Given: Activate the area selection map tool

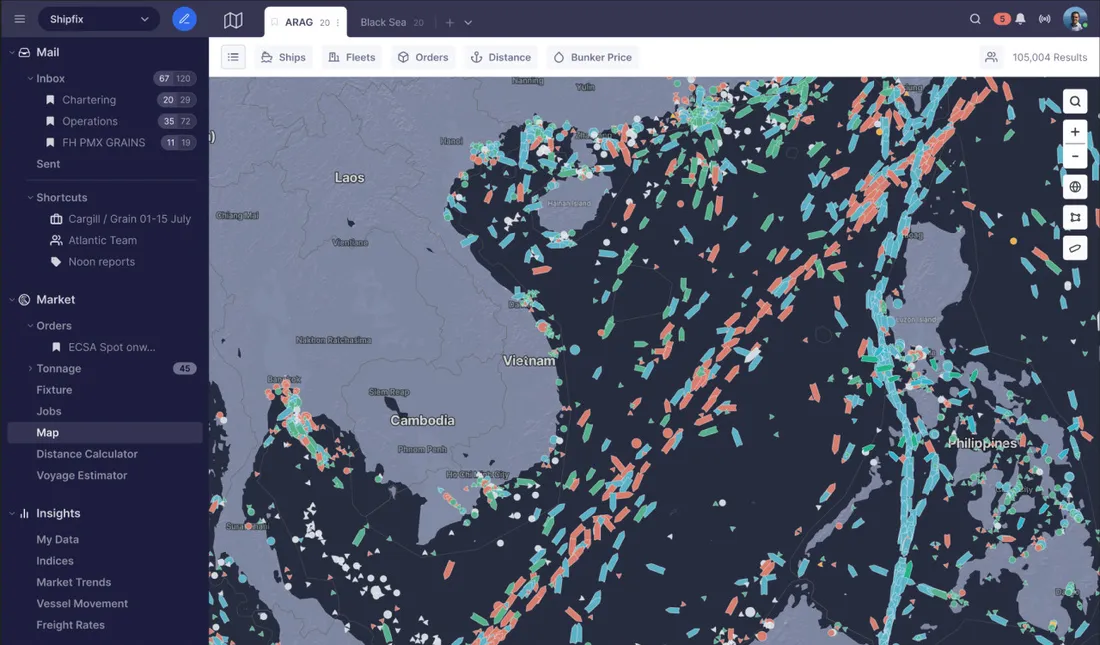Looking at the screenshot, I should pos(1075,218).
